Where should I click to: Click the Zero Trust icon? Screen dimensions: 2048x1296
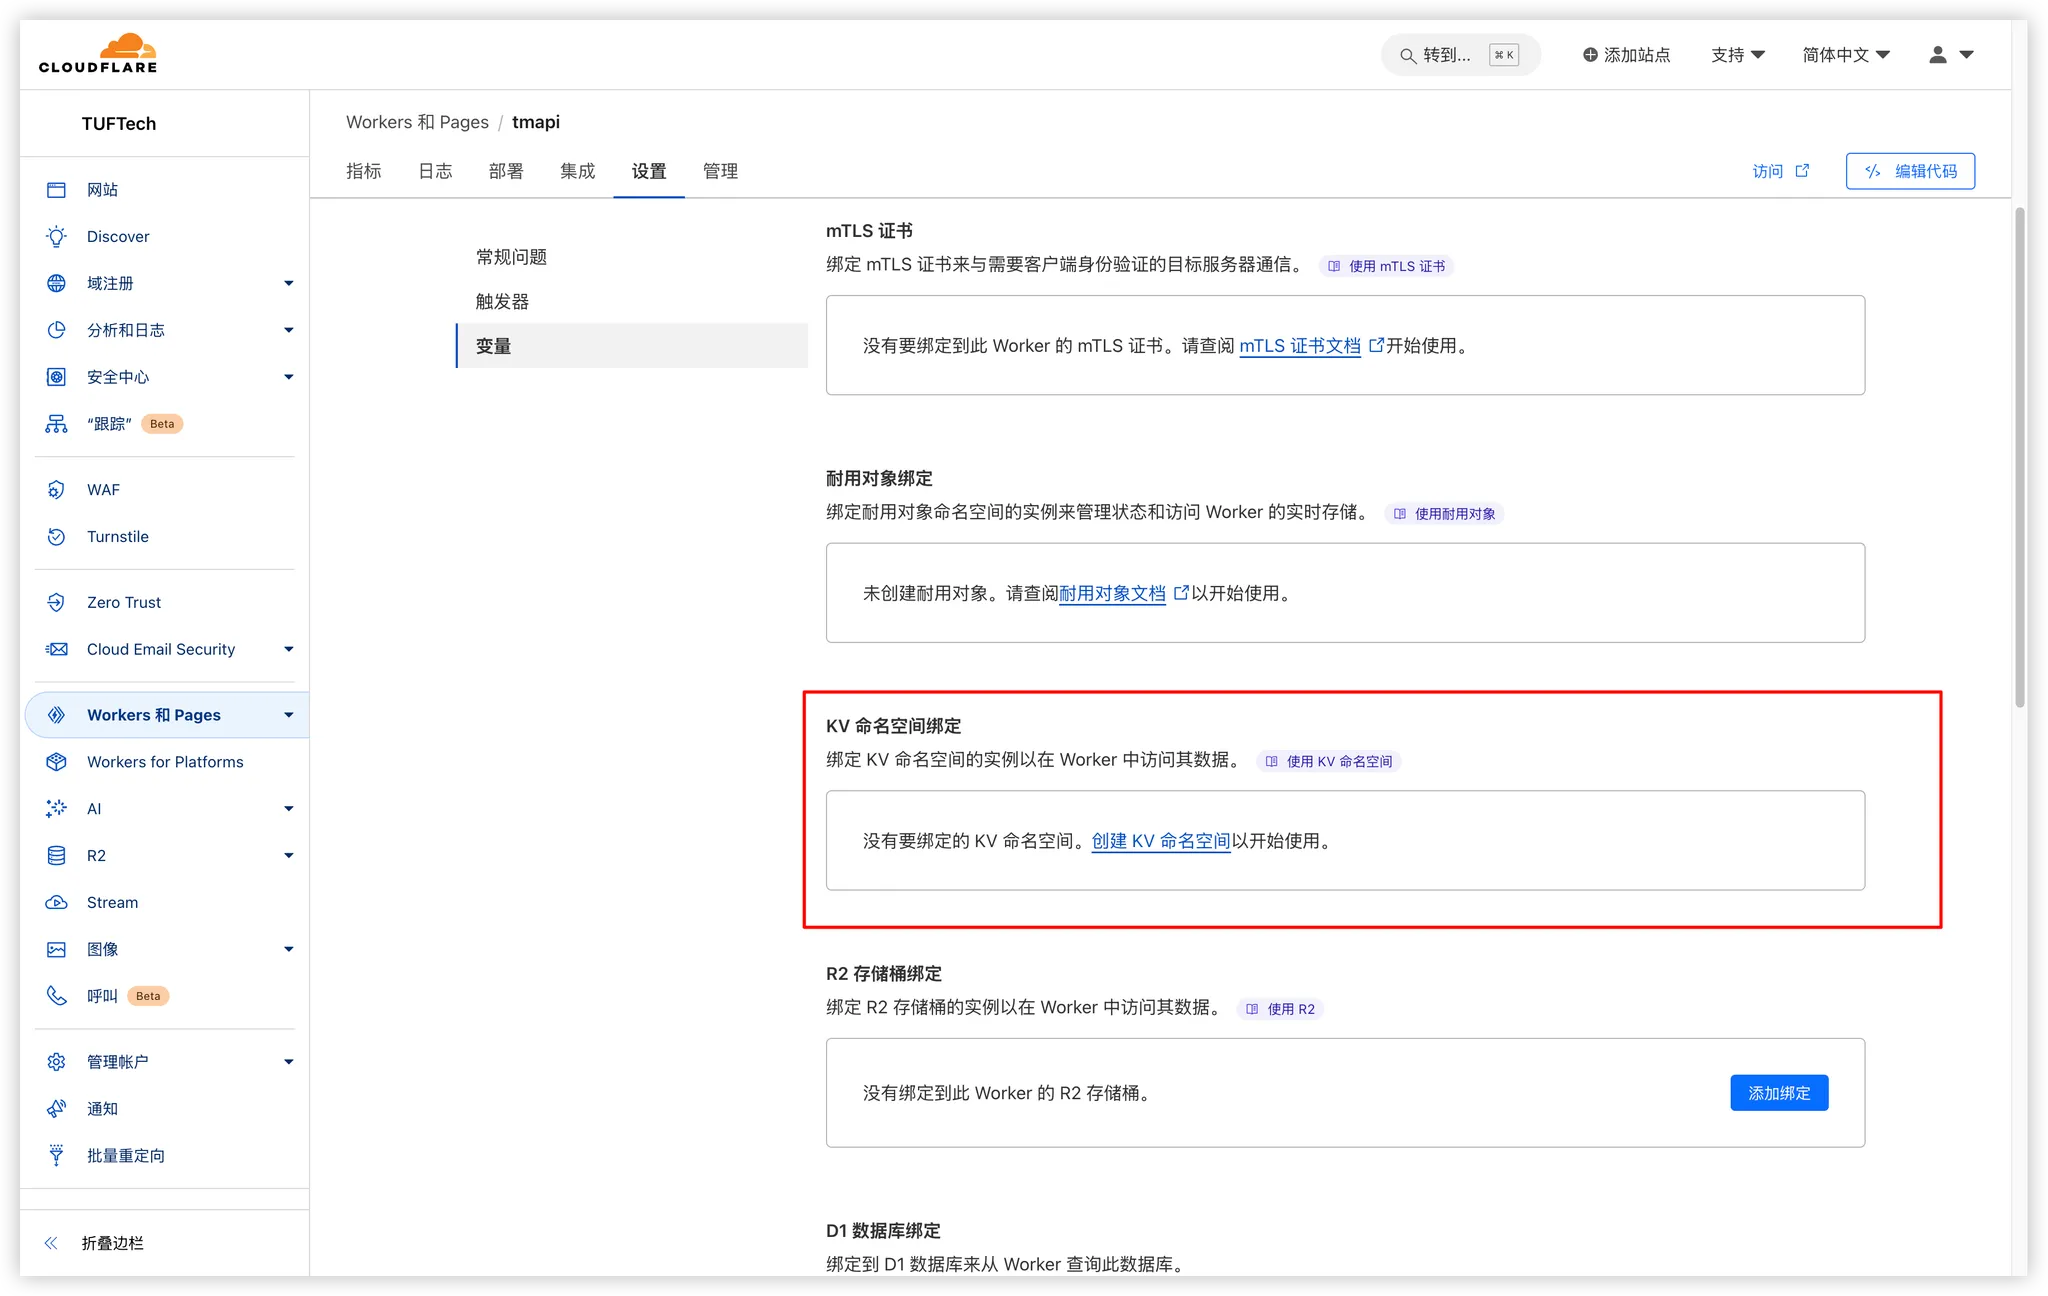point(56,603)
